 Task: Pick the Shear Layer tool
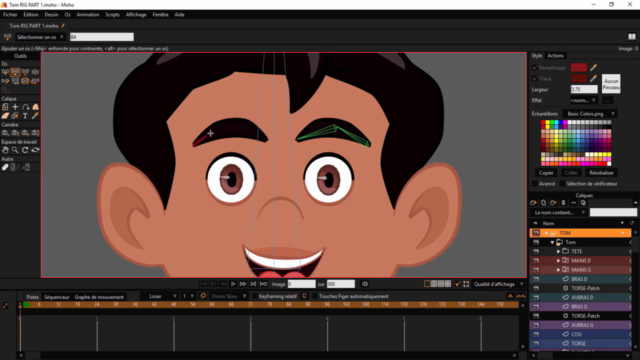tap(5, 116)
